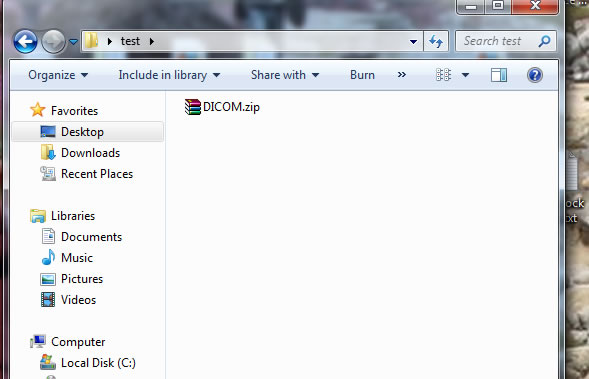Open address bar history dropdown
Viewport: 589px width, 379px height.
(x=413, y=41)
